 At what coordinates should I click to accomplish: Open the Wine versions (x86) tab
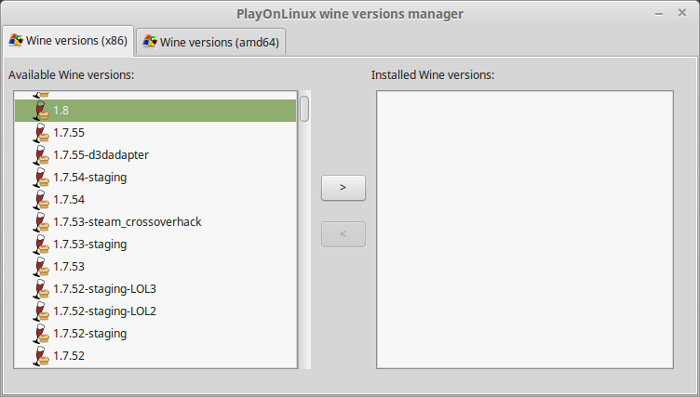click(x=68, y=40)
